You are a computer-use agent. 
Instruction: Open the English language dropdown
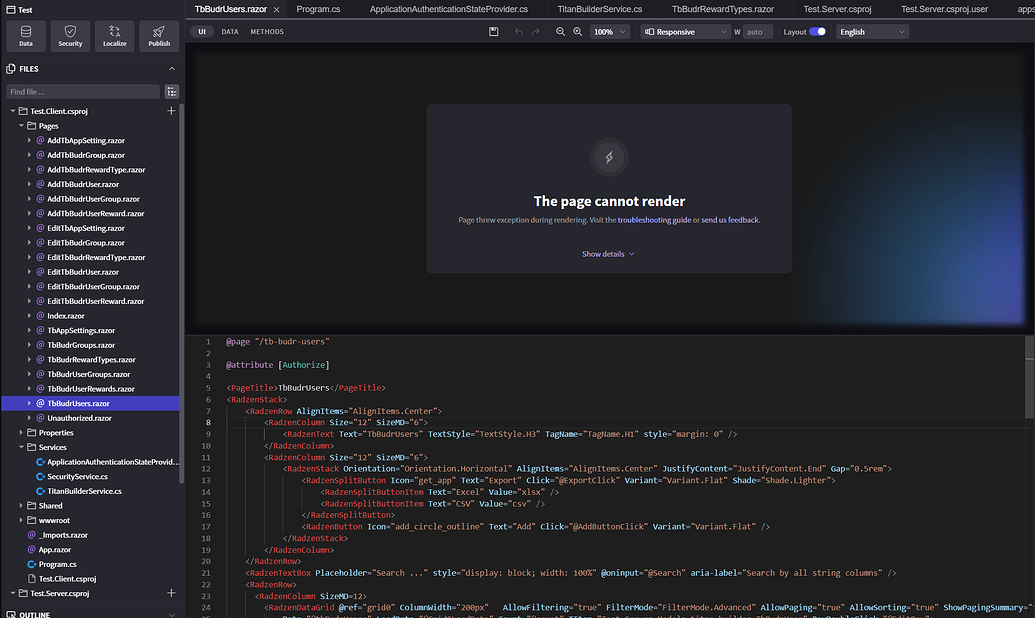tap(872, 32)
